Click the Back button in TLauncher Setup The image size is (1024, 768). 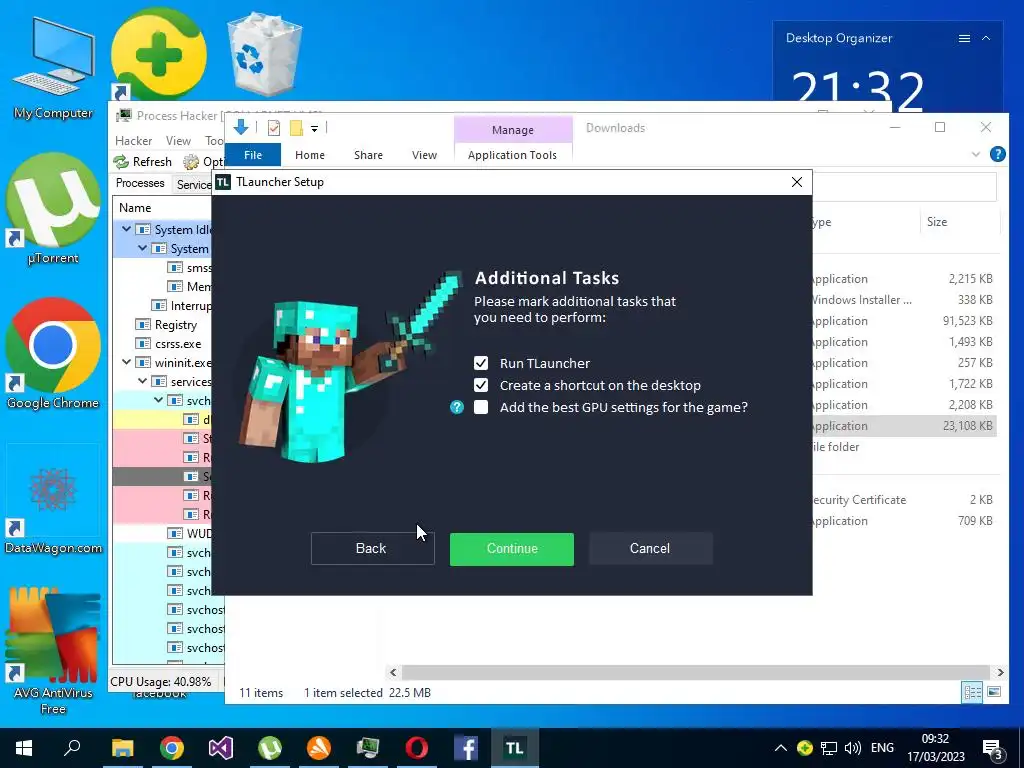pyautogui.click(x=372, y=549)
